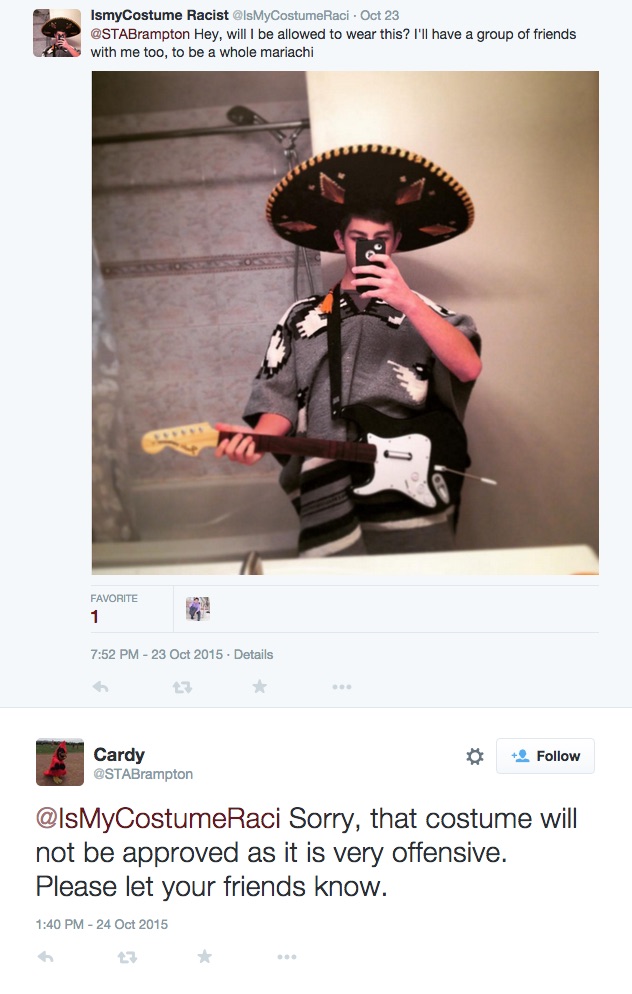Open more options on Cardy's tweet
The width and height of the screenshot is (632, 994).
287,957
